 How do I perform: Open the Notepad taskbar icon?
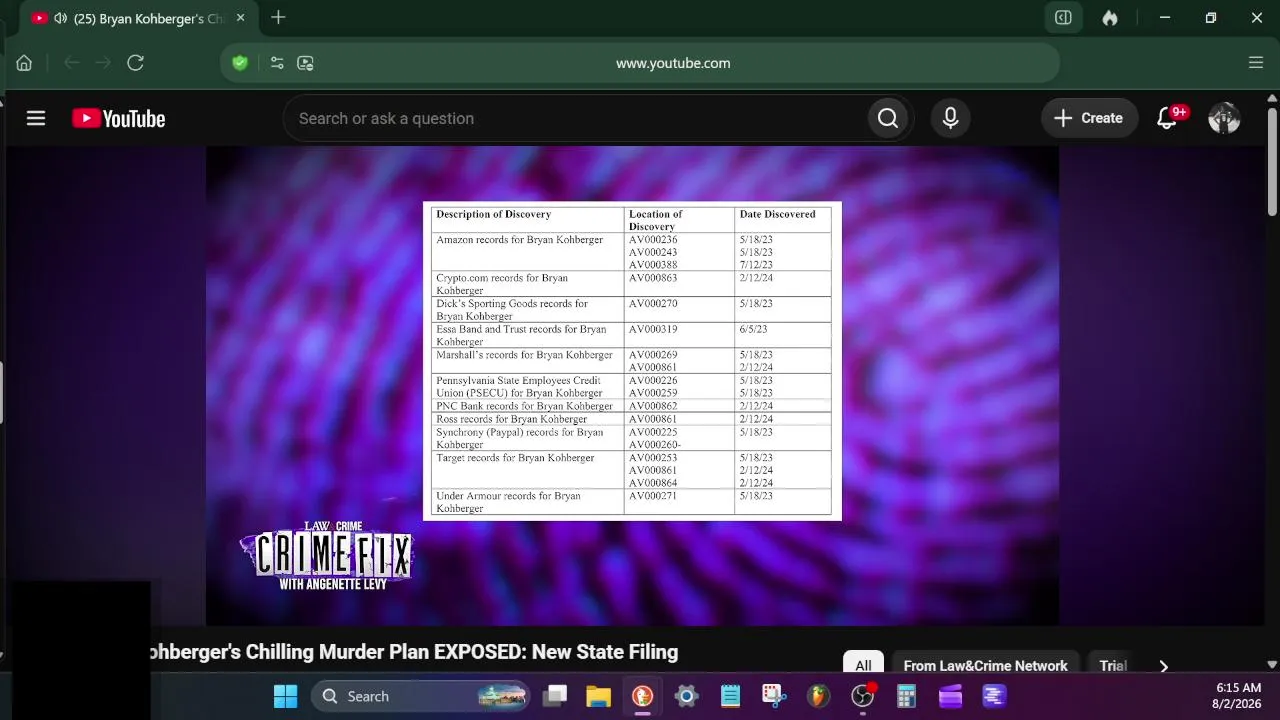click(730, 696)
